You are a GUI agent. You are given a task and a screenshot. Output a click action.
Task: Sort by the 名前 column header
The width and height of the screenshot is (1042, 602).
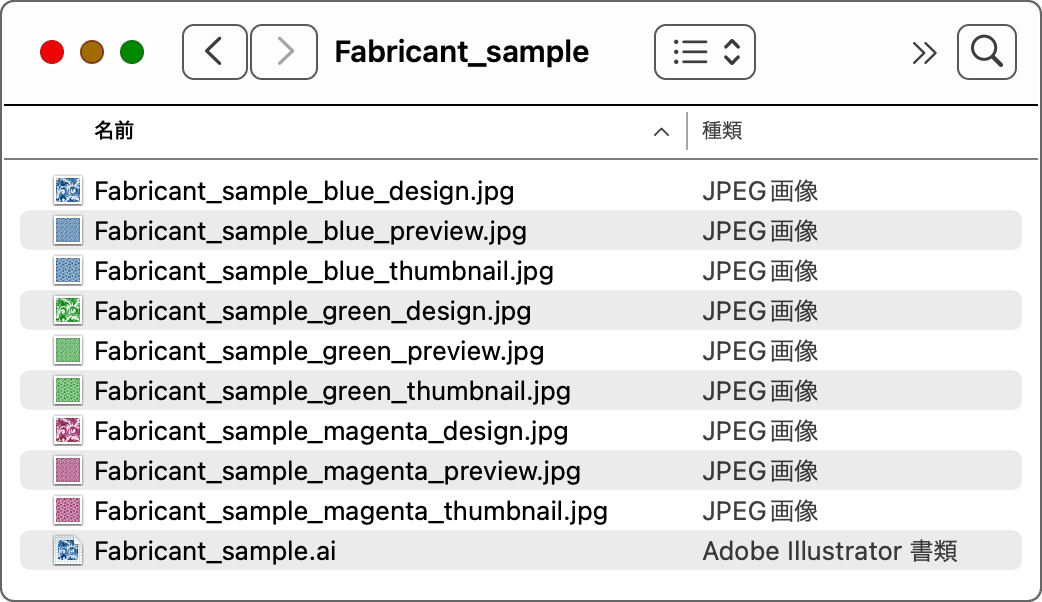tap(114, 130)
